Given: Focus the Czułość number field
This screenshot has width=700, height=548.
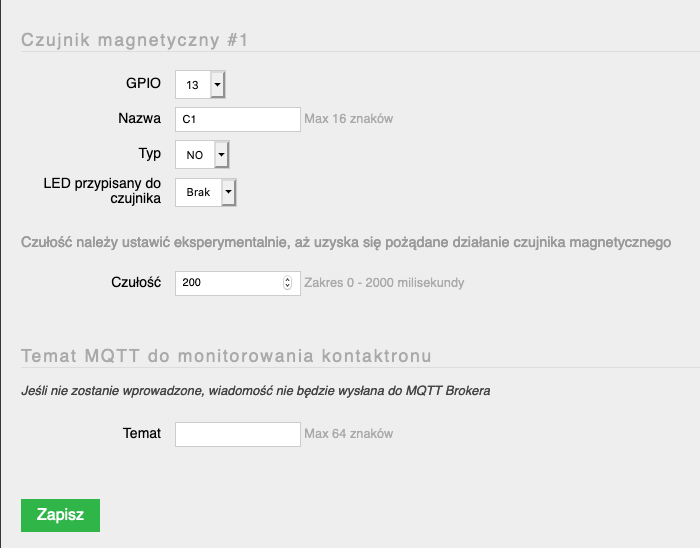Looking at the screenshot, I should click(x=238, y=283).
